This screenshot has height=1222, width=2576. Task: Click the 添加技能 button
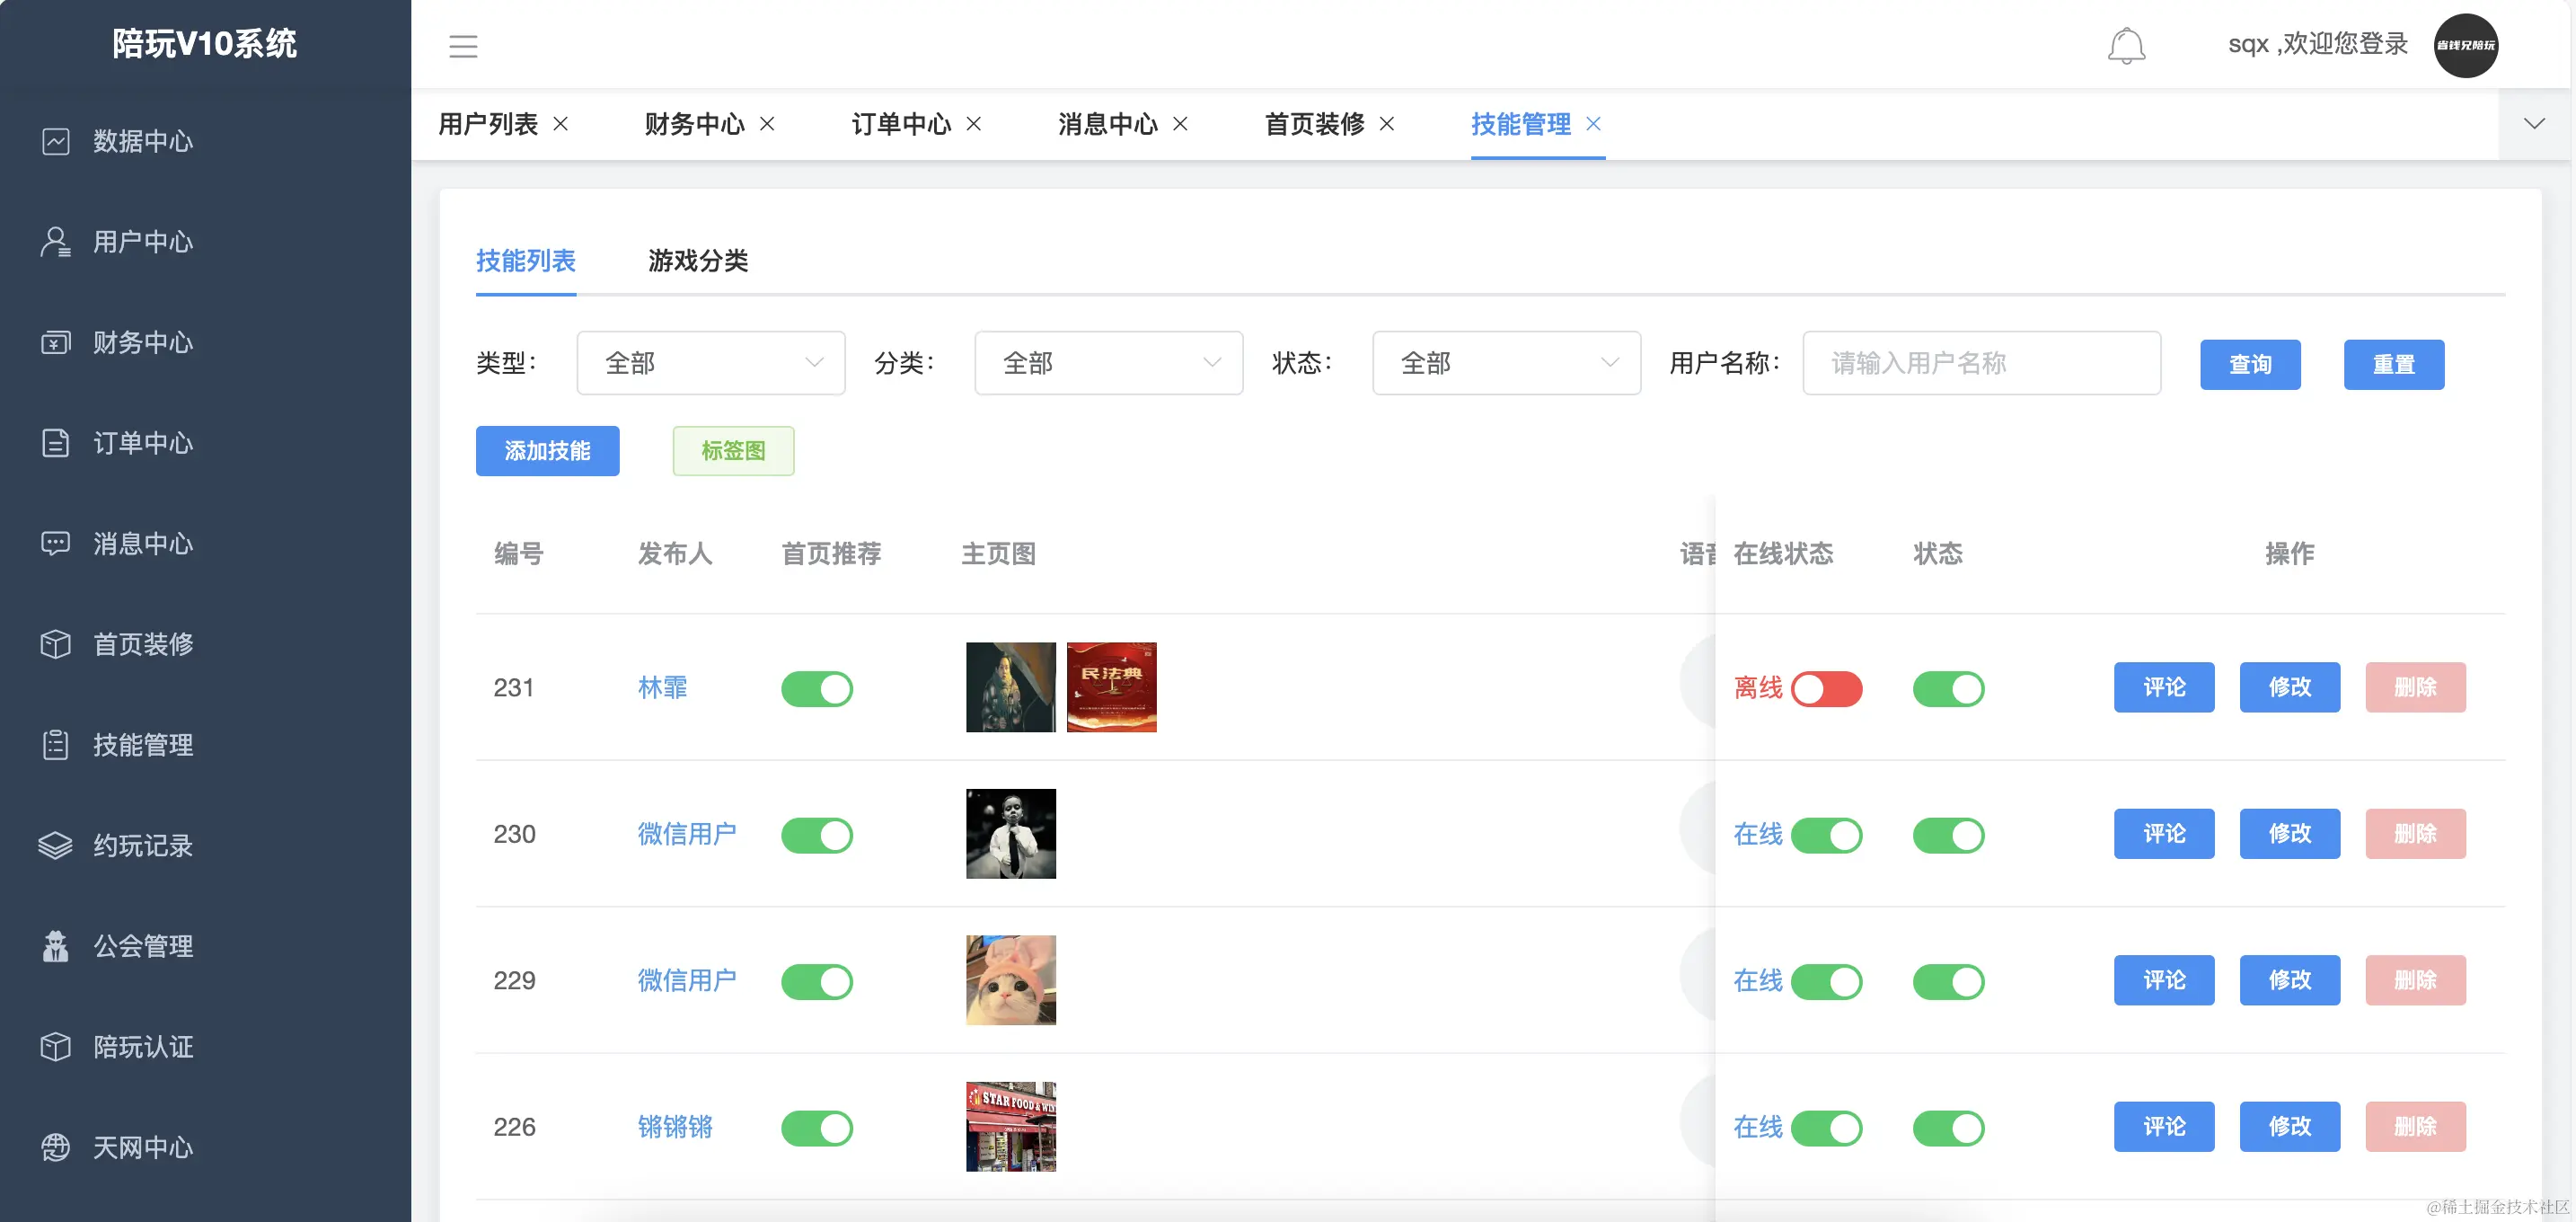[547, 451]
